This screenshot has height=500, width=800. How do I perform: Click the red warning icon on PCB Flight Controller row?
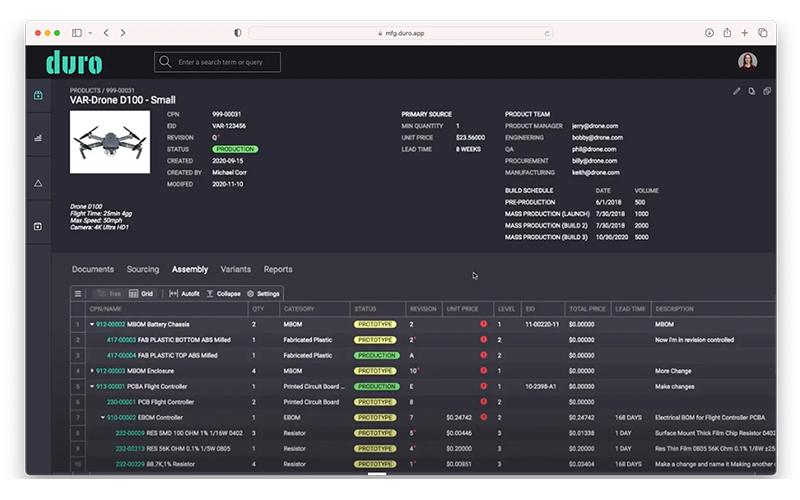483,402
